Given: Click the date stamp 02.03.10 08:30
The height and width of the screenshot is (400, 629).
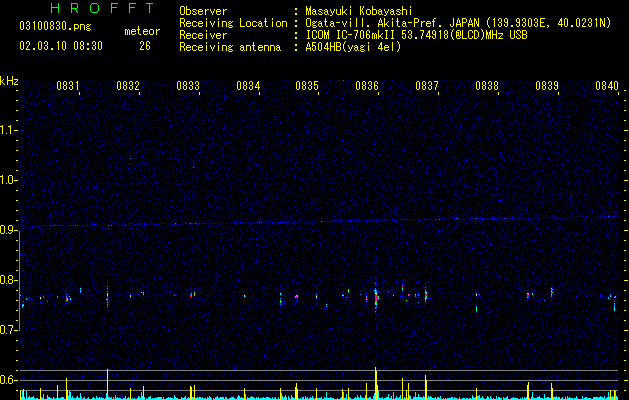Looking at the screenshot, I should [x=61, y=46].
